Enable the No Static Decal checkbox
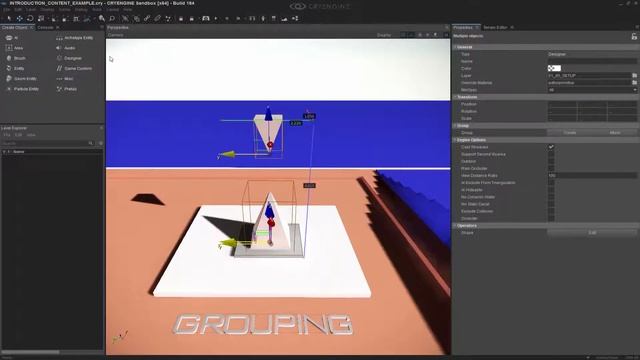 [x=551, y=204]
